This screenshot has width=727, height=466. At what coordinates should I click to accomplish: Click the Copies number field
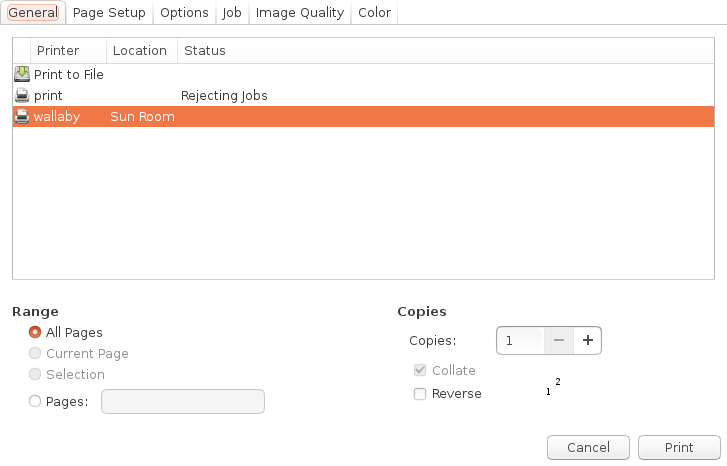[x=521, y=341]
